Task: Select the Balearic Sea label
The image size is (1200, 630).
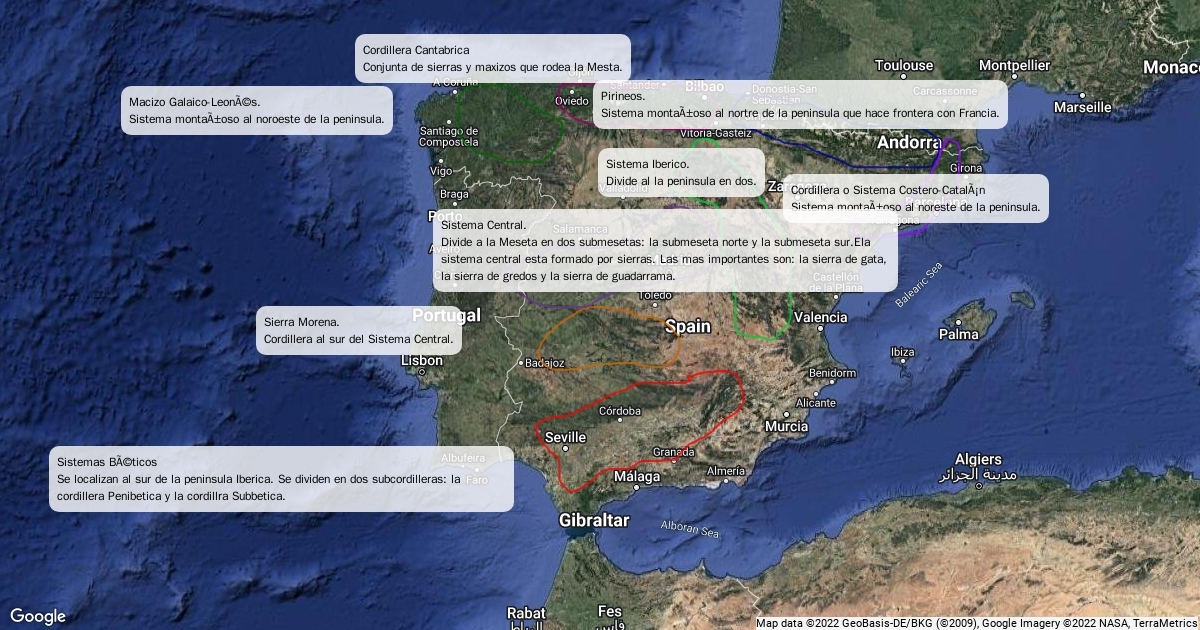Action: click(919, 285)
